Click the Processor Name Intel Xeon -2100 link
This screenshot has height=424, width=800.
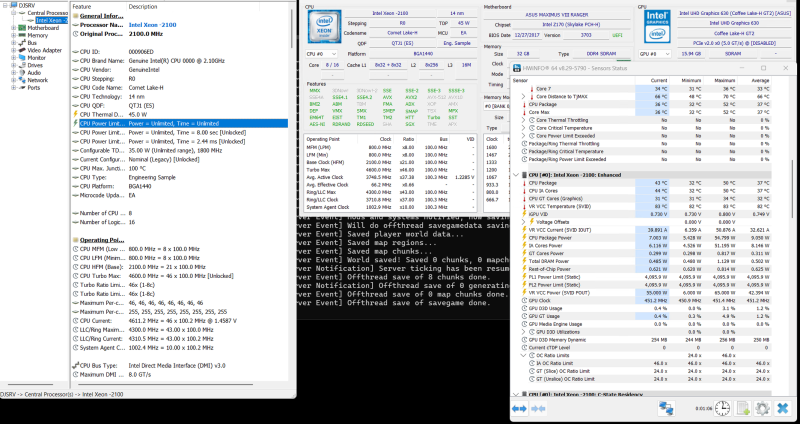pos(153,24)
